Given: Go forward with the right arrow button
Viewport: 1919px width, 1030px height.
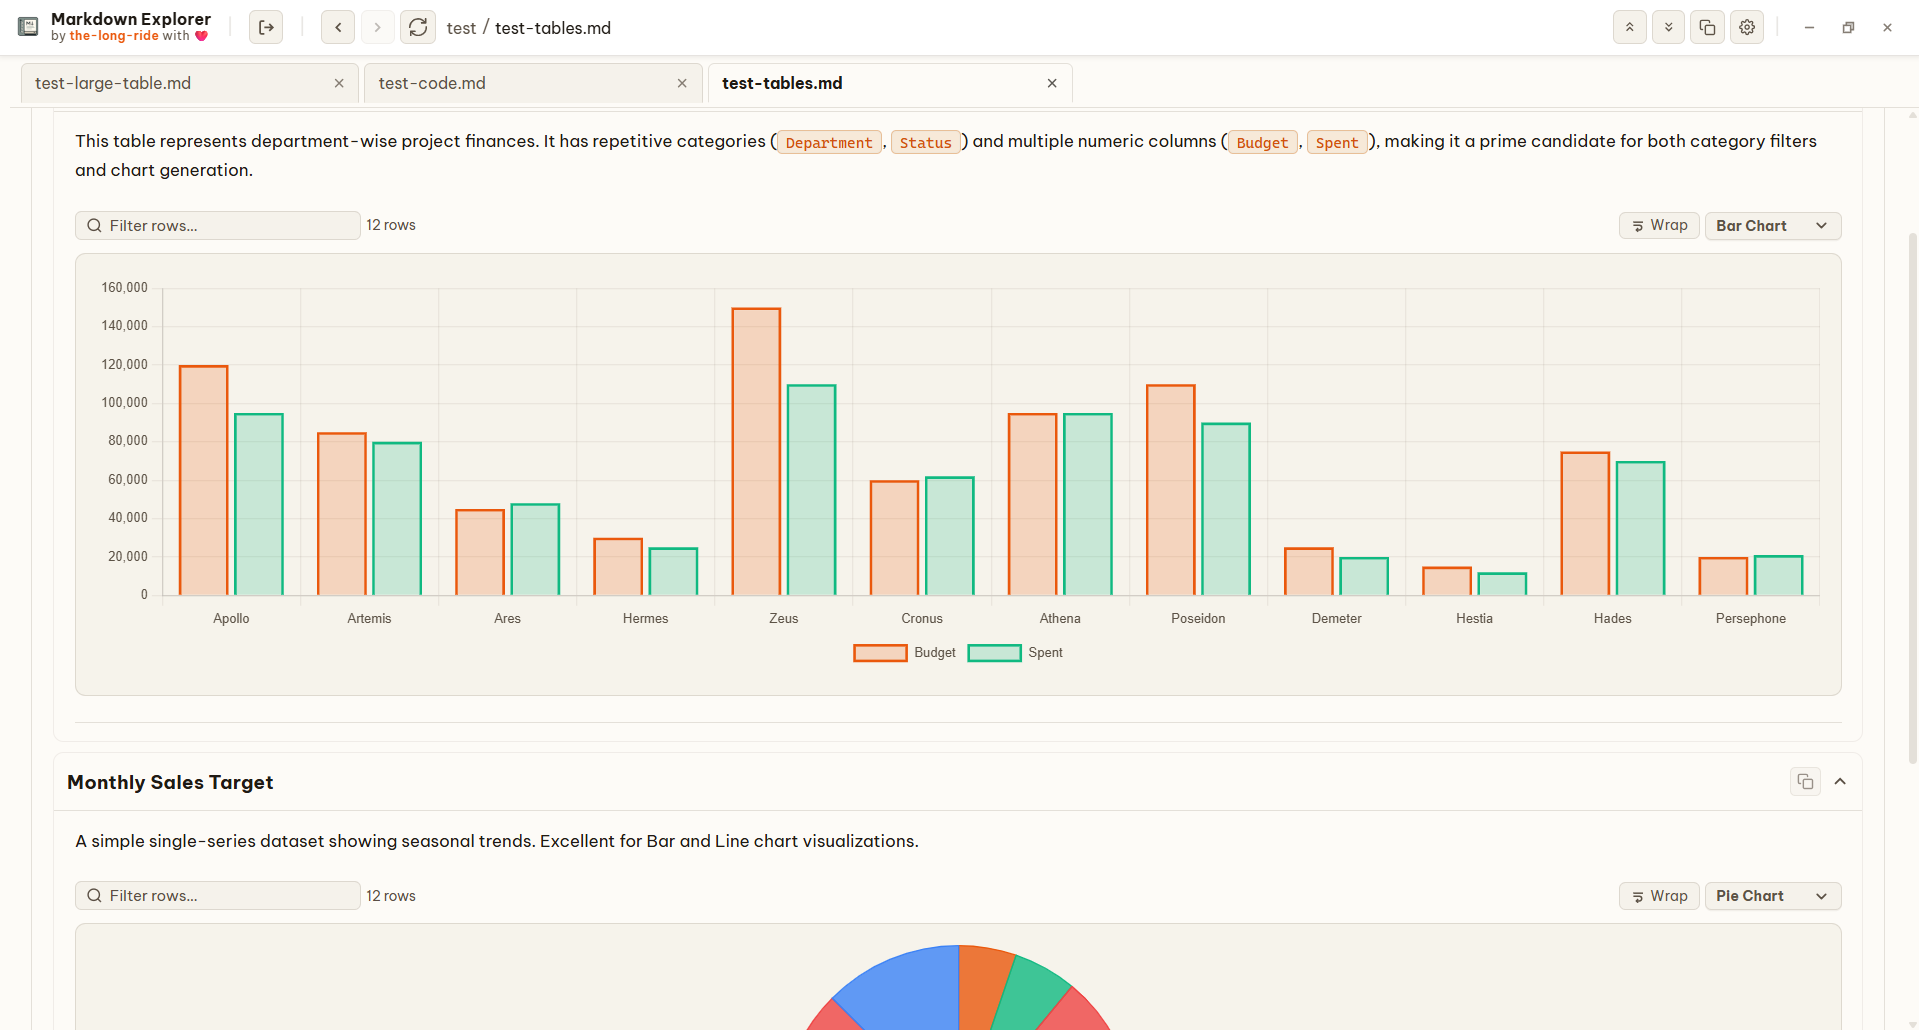Looking at the screenshot, I should point(377,27).
